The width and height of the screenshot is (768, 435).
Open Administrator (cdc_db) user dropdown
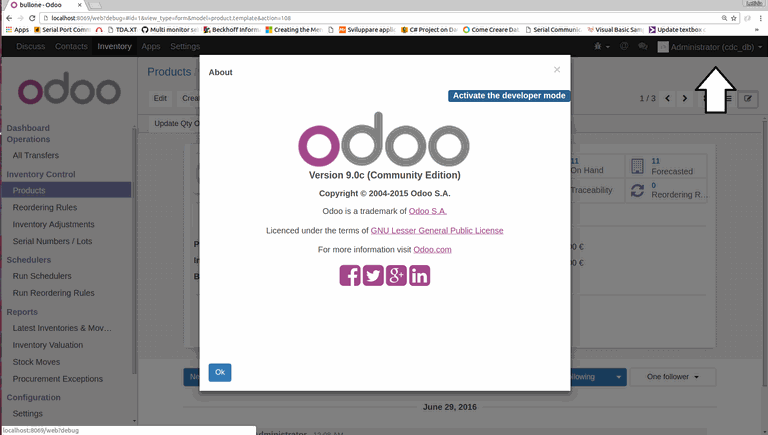point(710,47)
